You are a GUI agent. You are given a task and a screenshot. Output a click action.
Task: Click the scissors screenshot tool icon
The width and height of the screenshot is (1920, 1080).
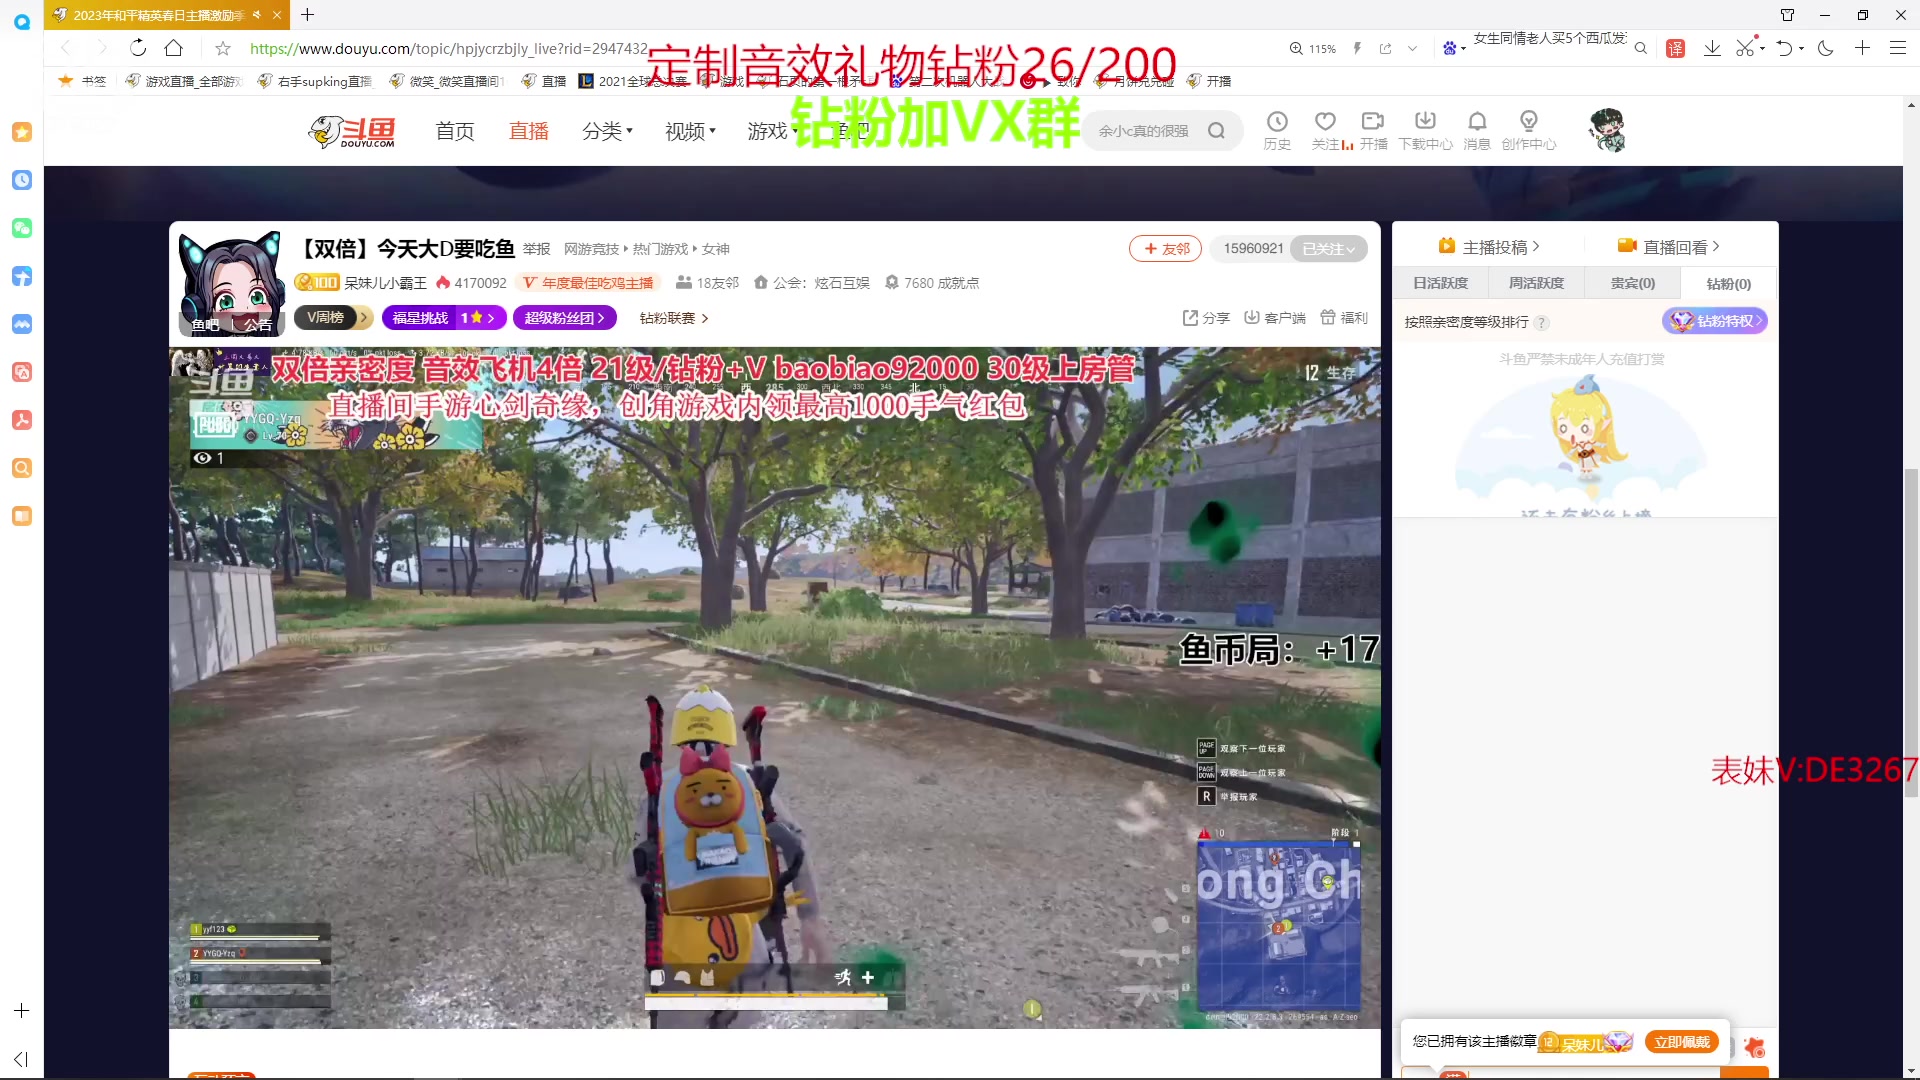(x=1745, y=48)
